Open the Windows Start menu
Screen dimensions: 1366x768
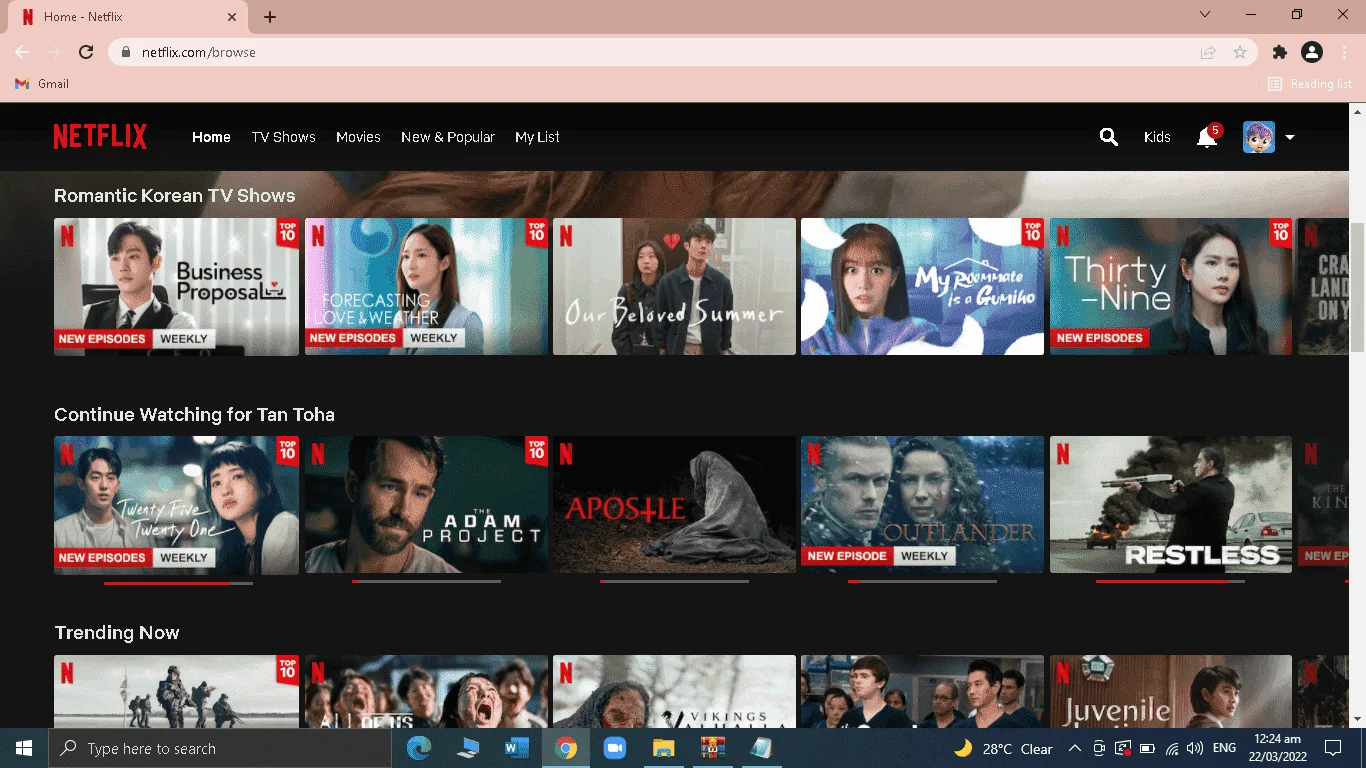point(24,748)
